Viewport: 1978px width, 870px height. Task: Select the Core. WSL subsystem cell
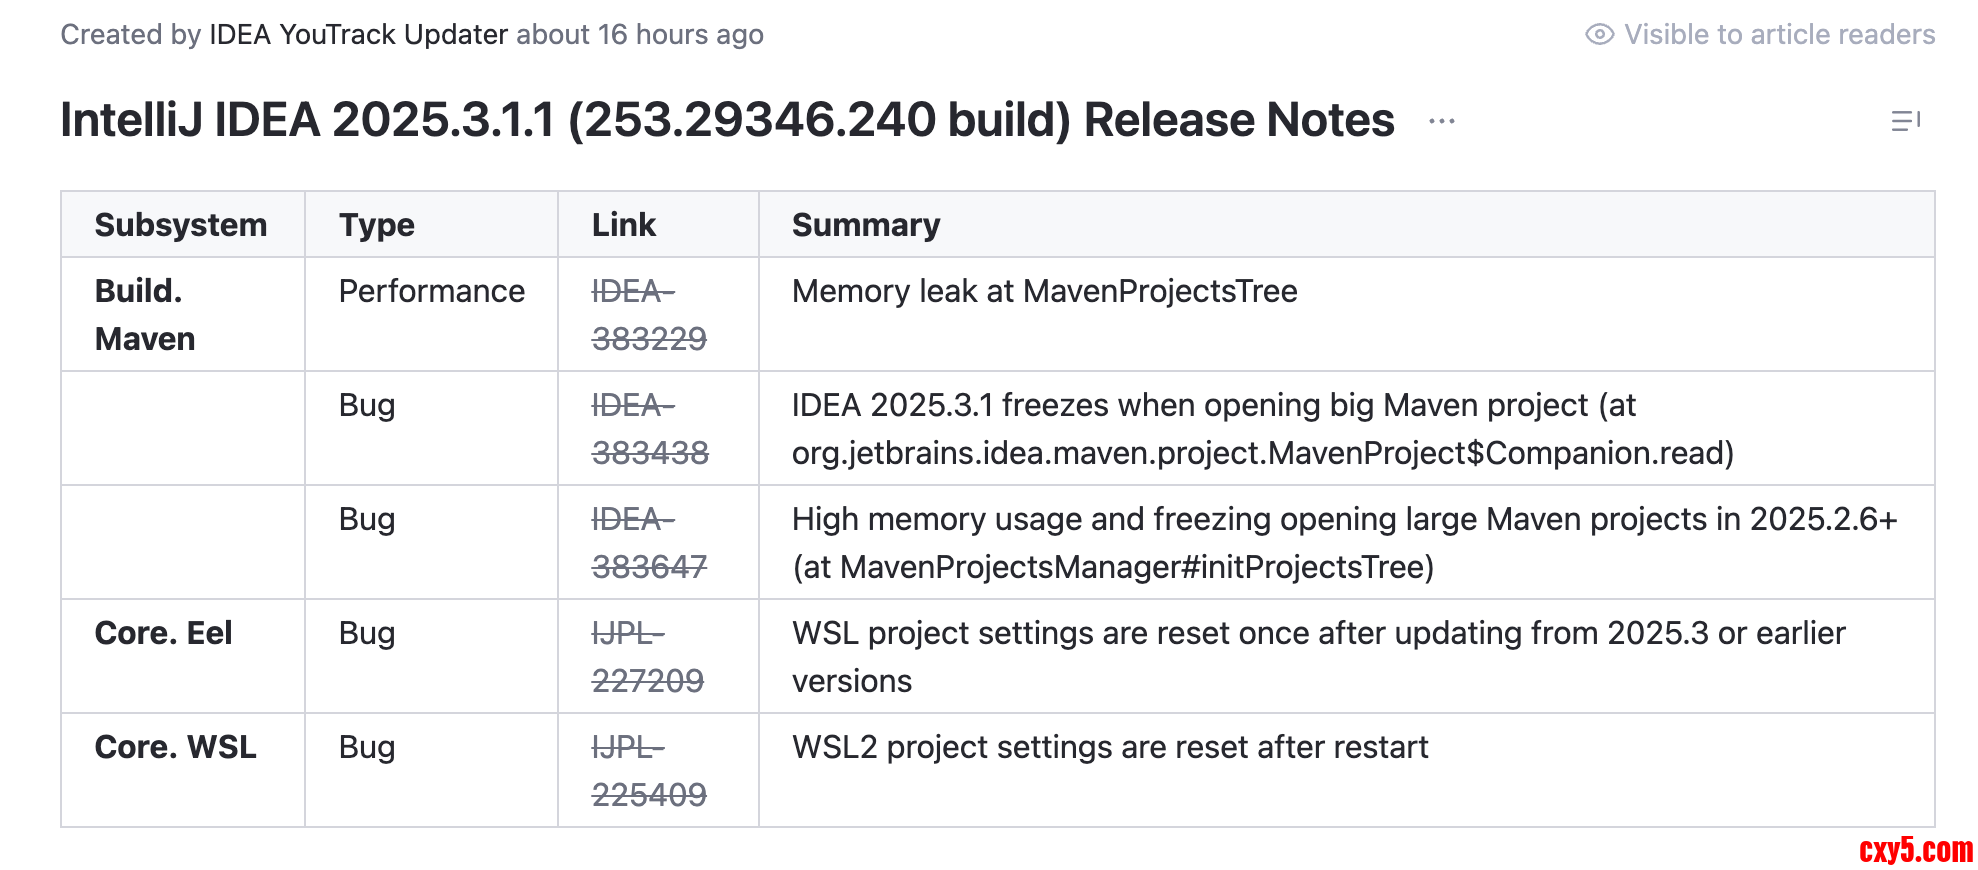175,747
